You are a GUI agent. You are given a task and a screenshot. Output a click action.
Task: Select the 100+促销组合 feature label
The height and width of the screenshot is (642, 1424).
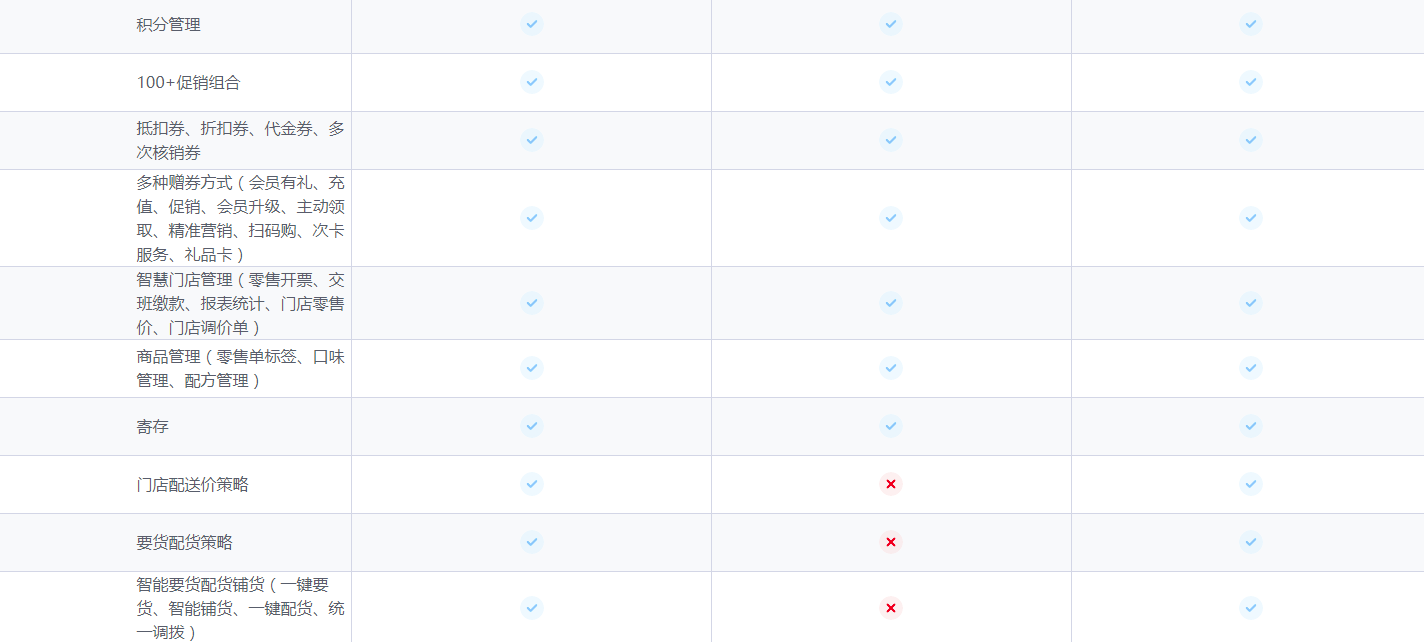coord(189,83)
